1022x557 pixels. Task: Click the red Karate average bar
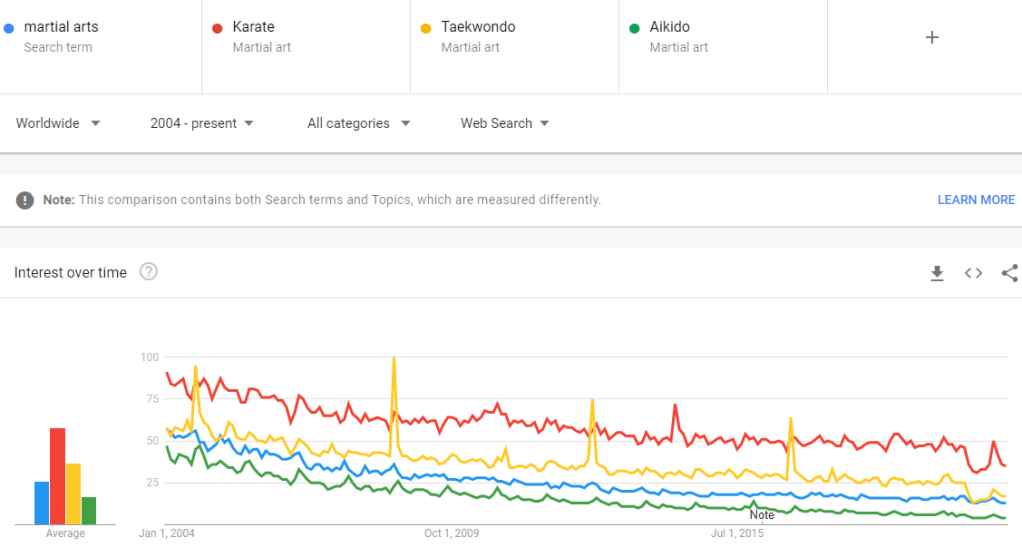point(58,476)
